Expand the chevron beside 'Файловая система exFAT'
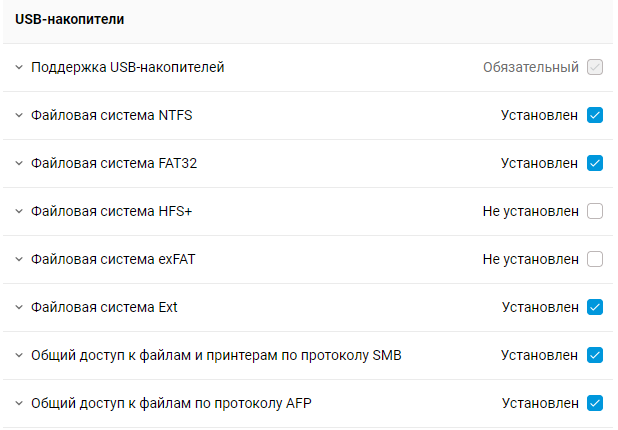The width and height of the screenshot is (618, 430). click(x=19, y=260)
